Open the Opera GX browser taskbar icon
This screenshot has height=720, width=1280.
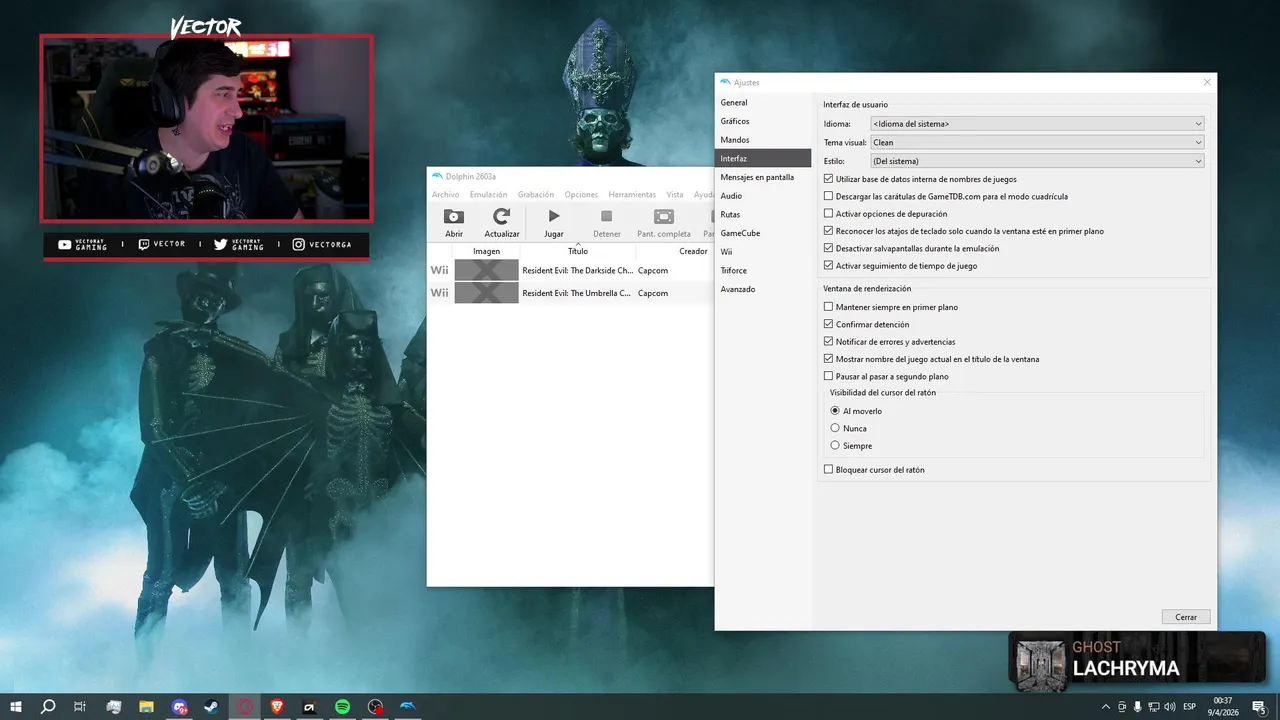(x=244, y=707)
